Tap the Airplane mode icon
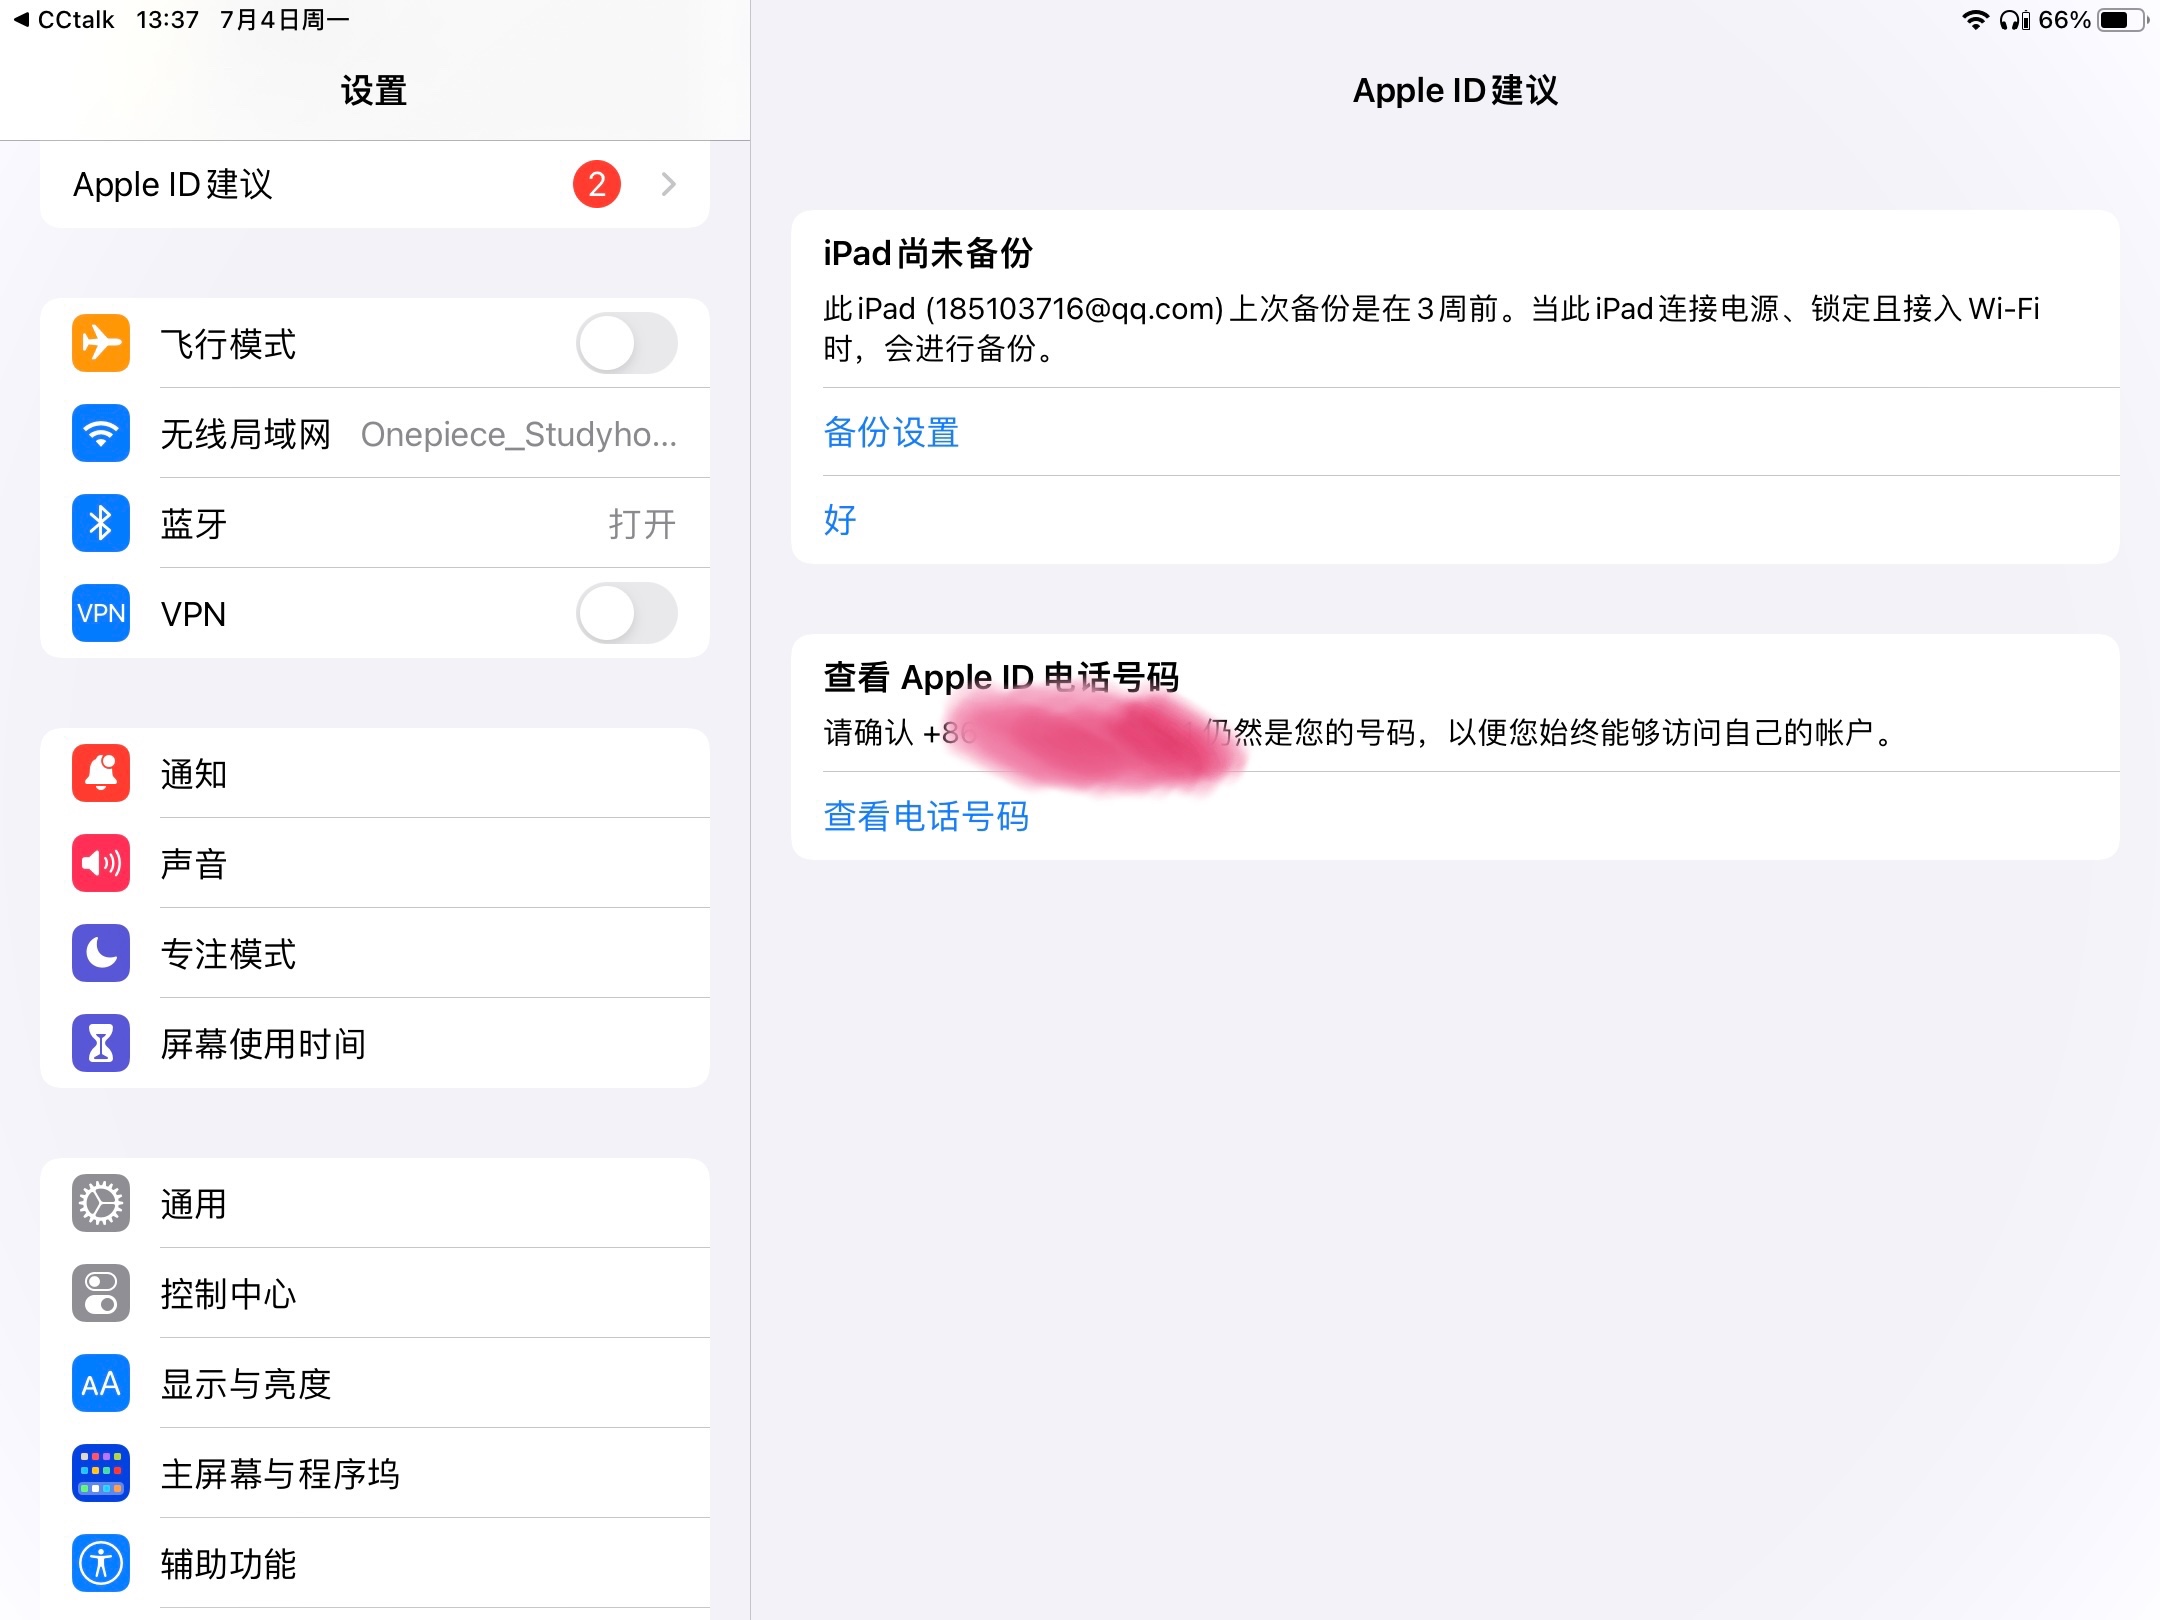This screenshot has height=1620, width=2160. pyautogui.click(x=101, y=343)
